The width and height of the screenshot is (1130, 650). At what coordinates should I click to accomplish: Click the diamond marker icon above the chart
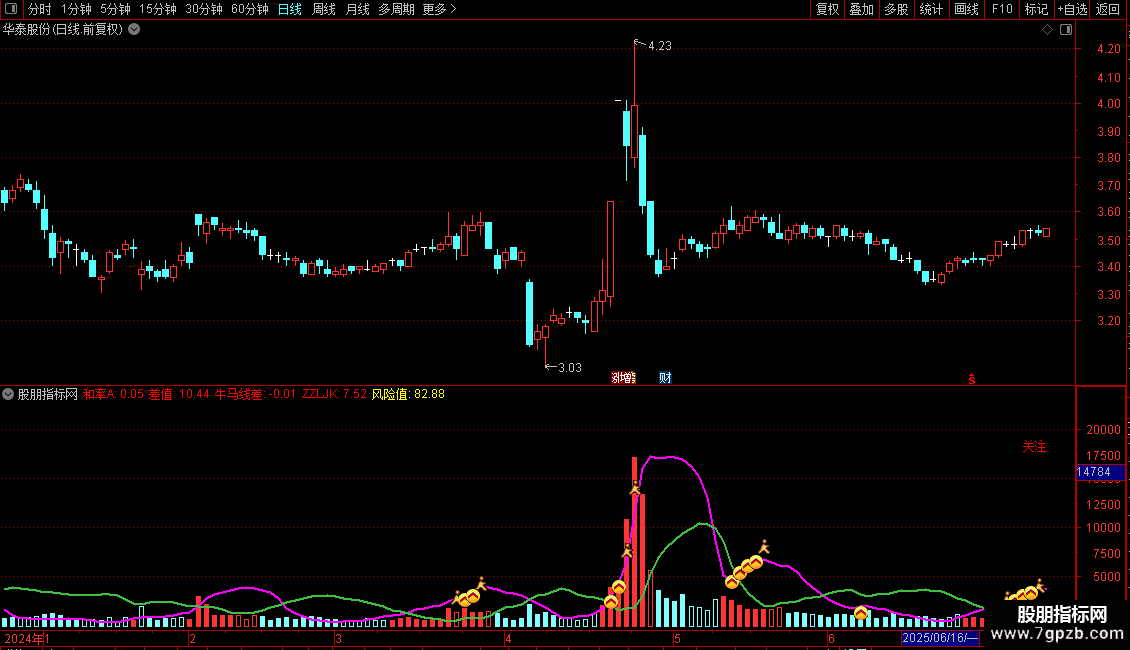(1047, 30)
